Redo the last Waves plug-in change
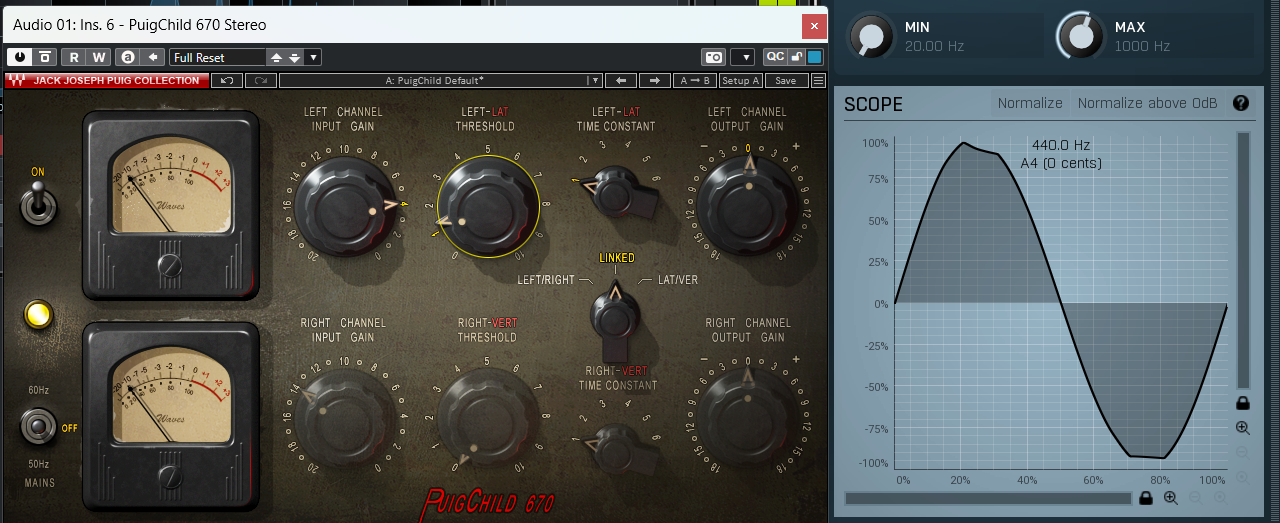 click(260, 81)
